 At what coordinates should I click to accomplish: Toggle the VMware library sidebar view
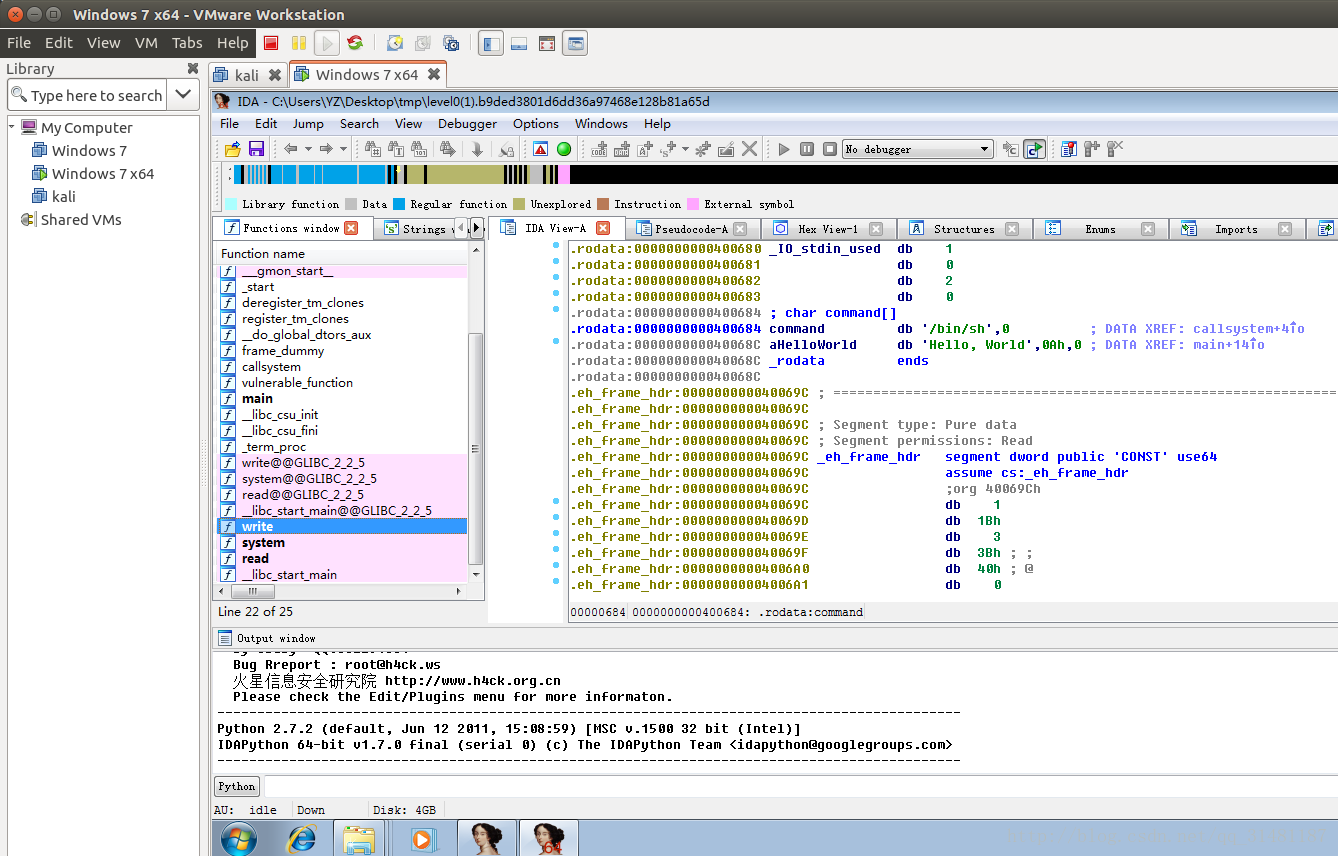[x=491, y=43]
